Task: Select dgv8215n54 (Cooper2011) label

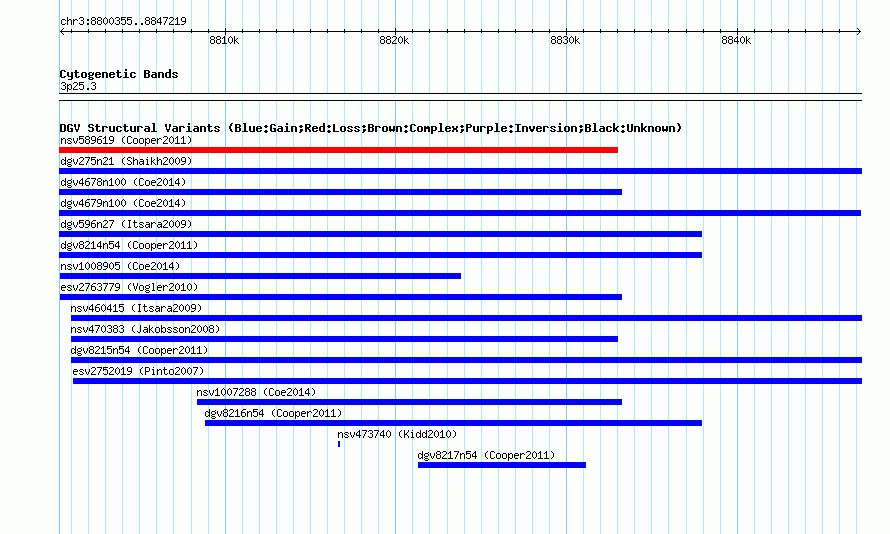Action: point(140,350)
